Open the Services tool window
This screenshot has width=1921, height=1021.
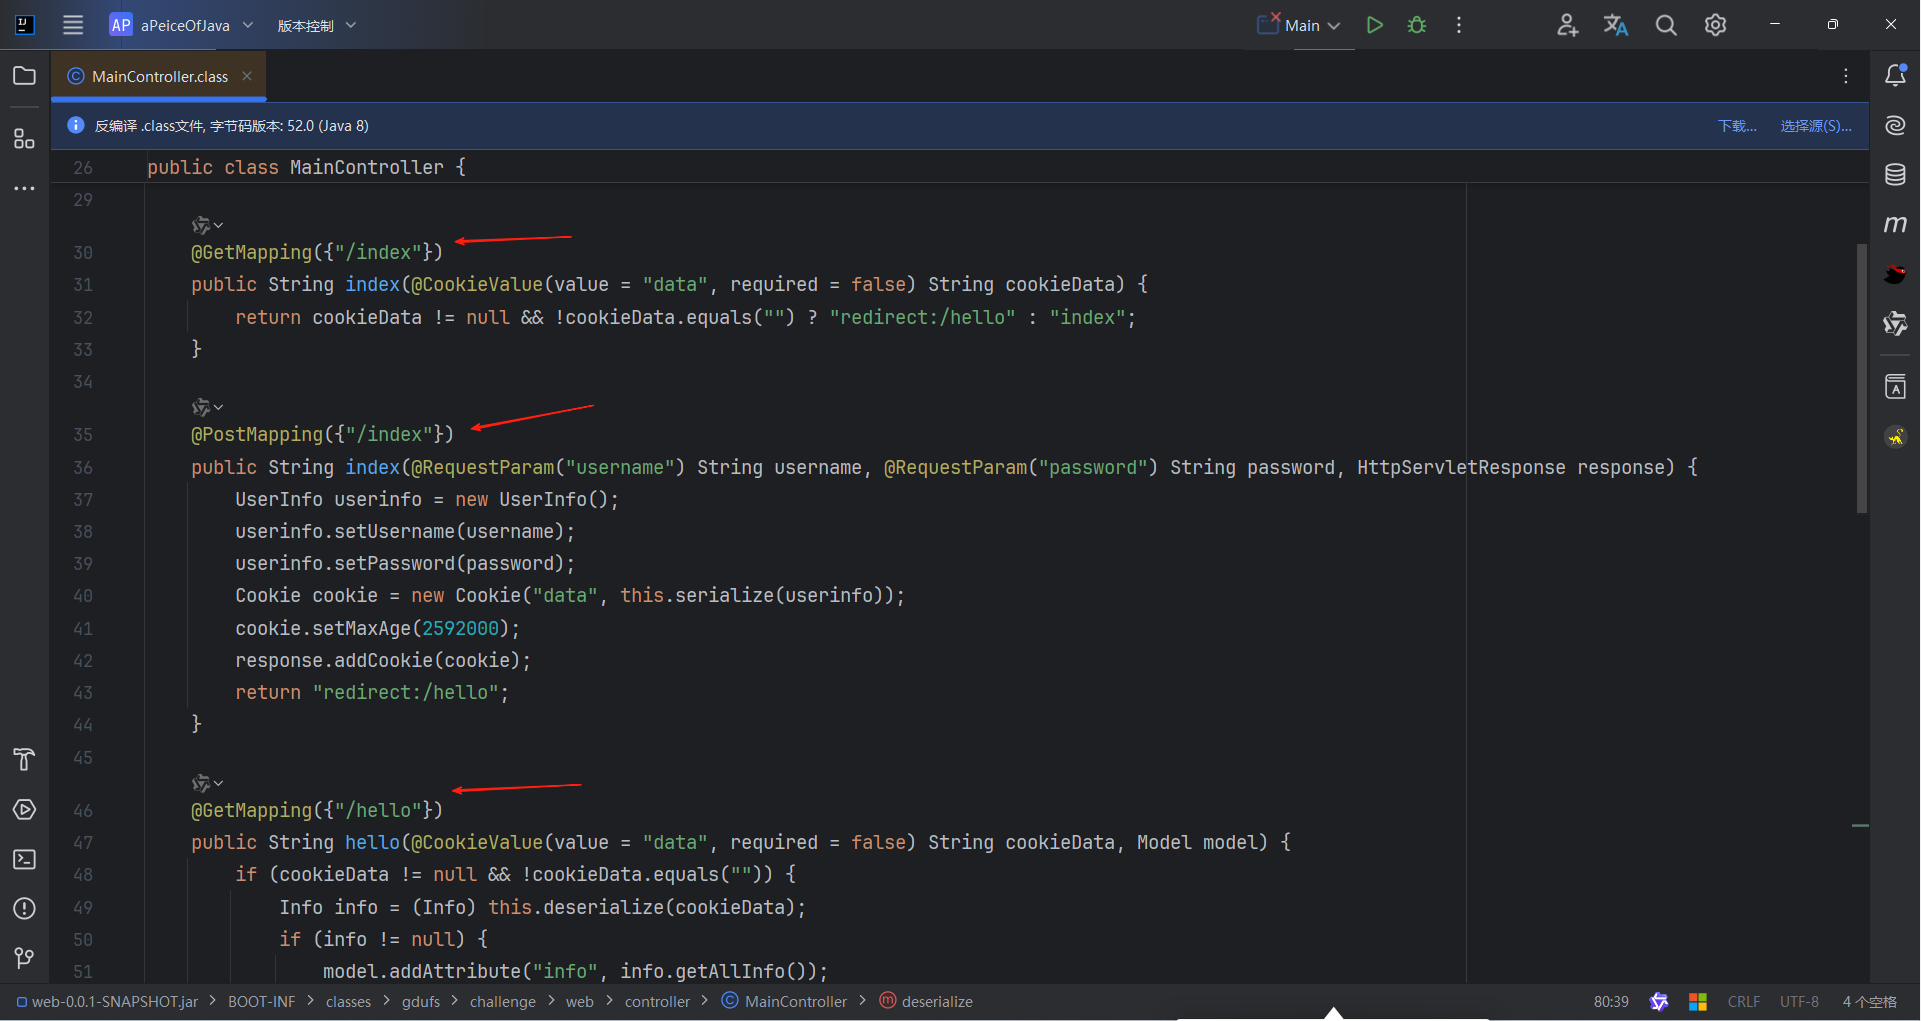(25, 809)
